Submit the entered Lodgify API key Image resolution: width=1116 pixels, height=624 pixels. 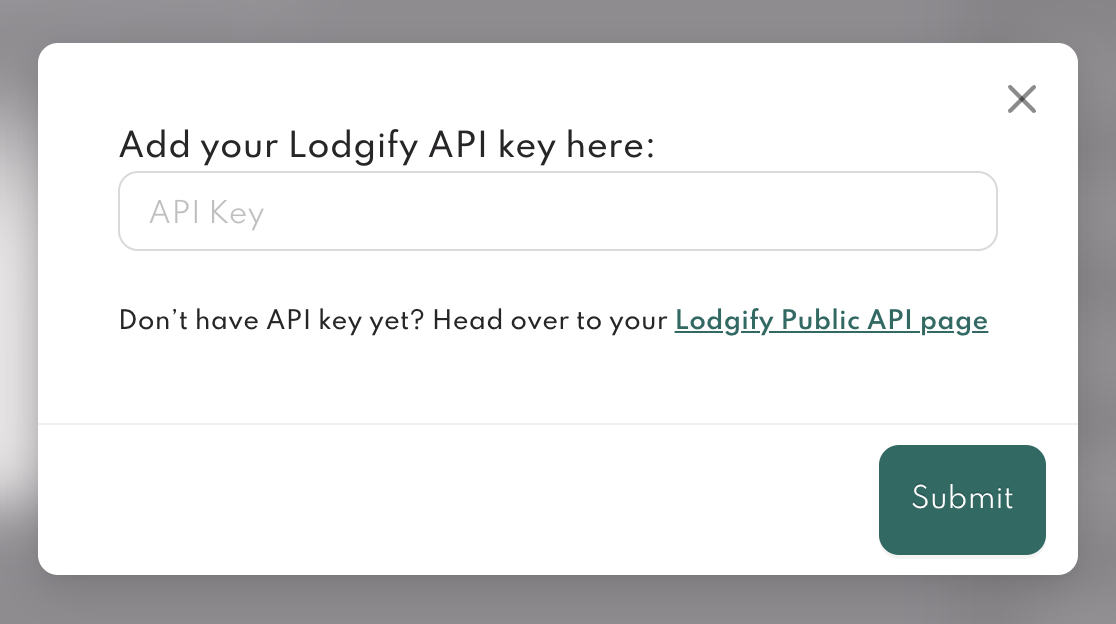(962, 499)
